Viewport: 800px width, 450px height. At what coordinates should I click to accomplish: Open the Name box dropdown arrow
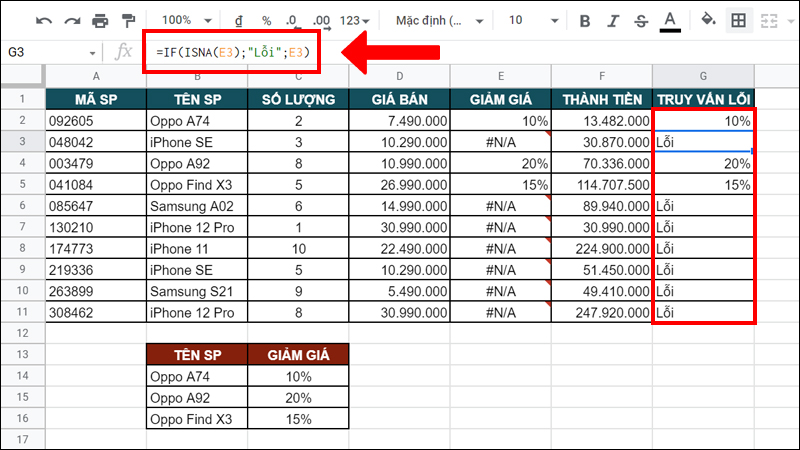pos(92,53)
